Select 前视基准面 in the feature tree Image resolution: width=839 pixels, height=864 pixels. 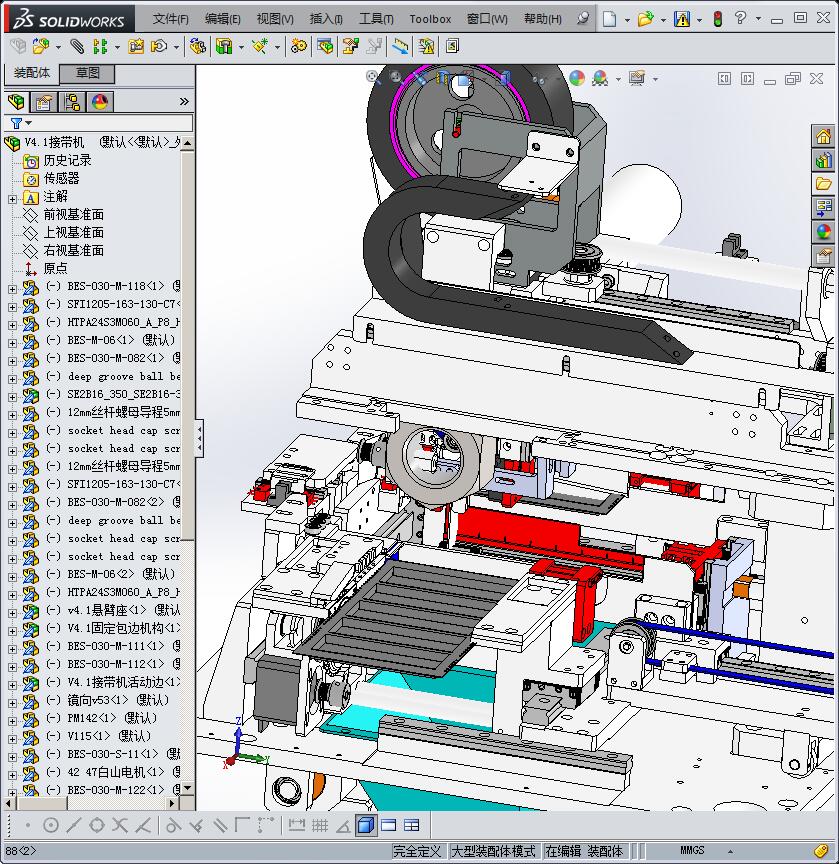[x=73, y=214]
